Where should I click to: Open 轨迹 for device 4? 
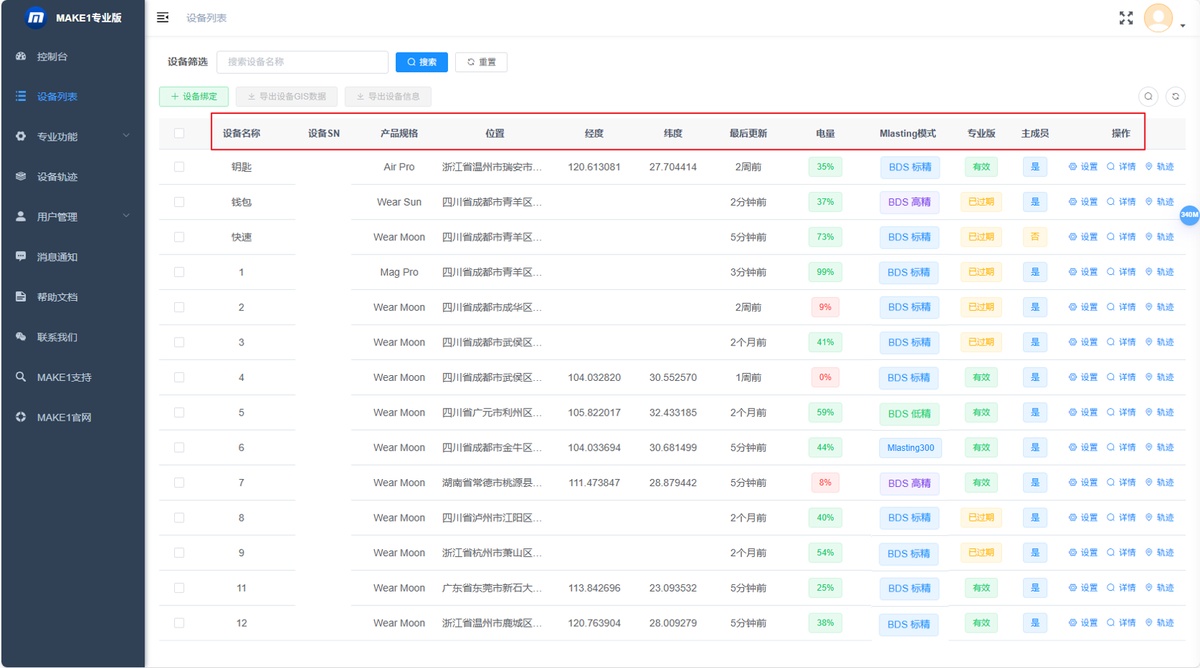click(x=1159, y=377)
